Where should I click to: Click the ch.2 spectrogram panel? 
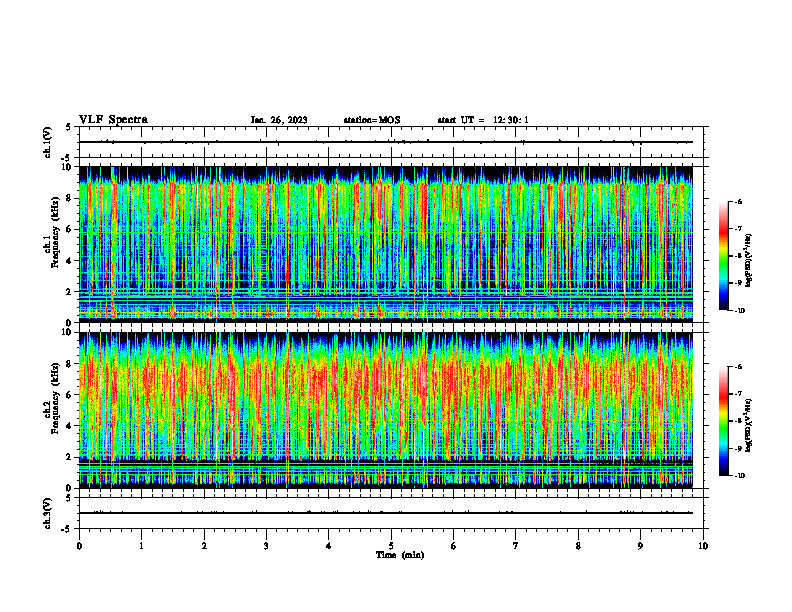point(386,410)
